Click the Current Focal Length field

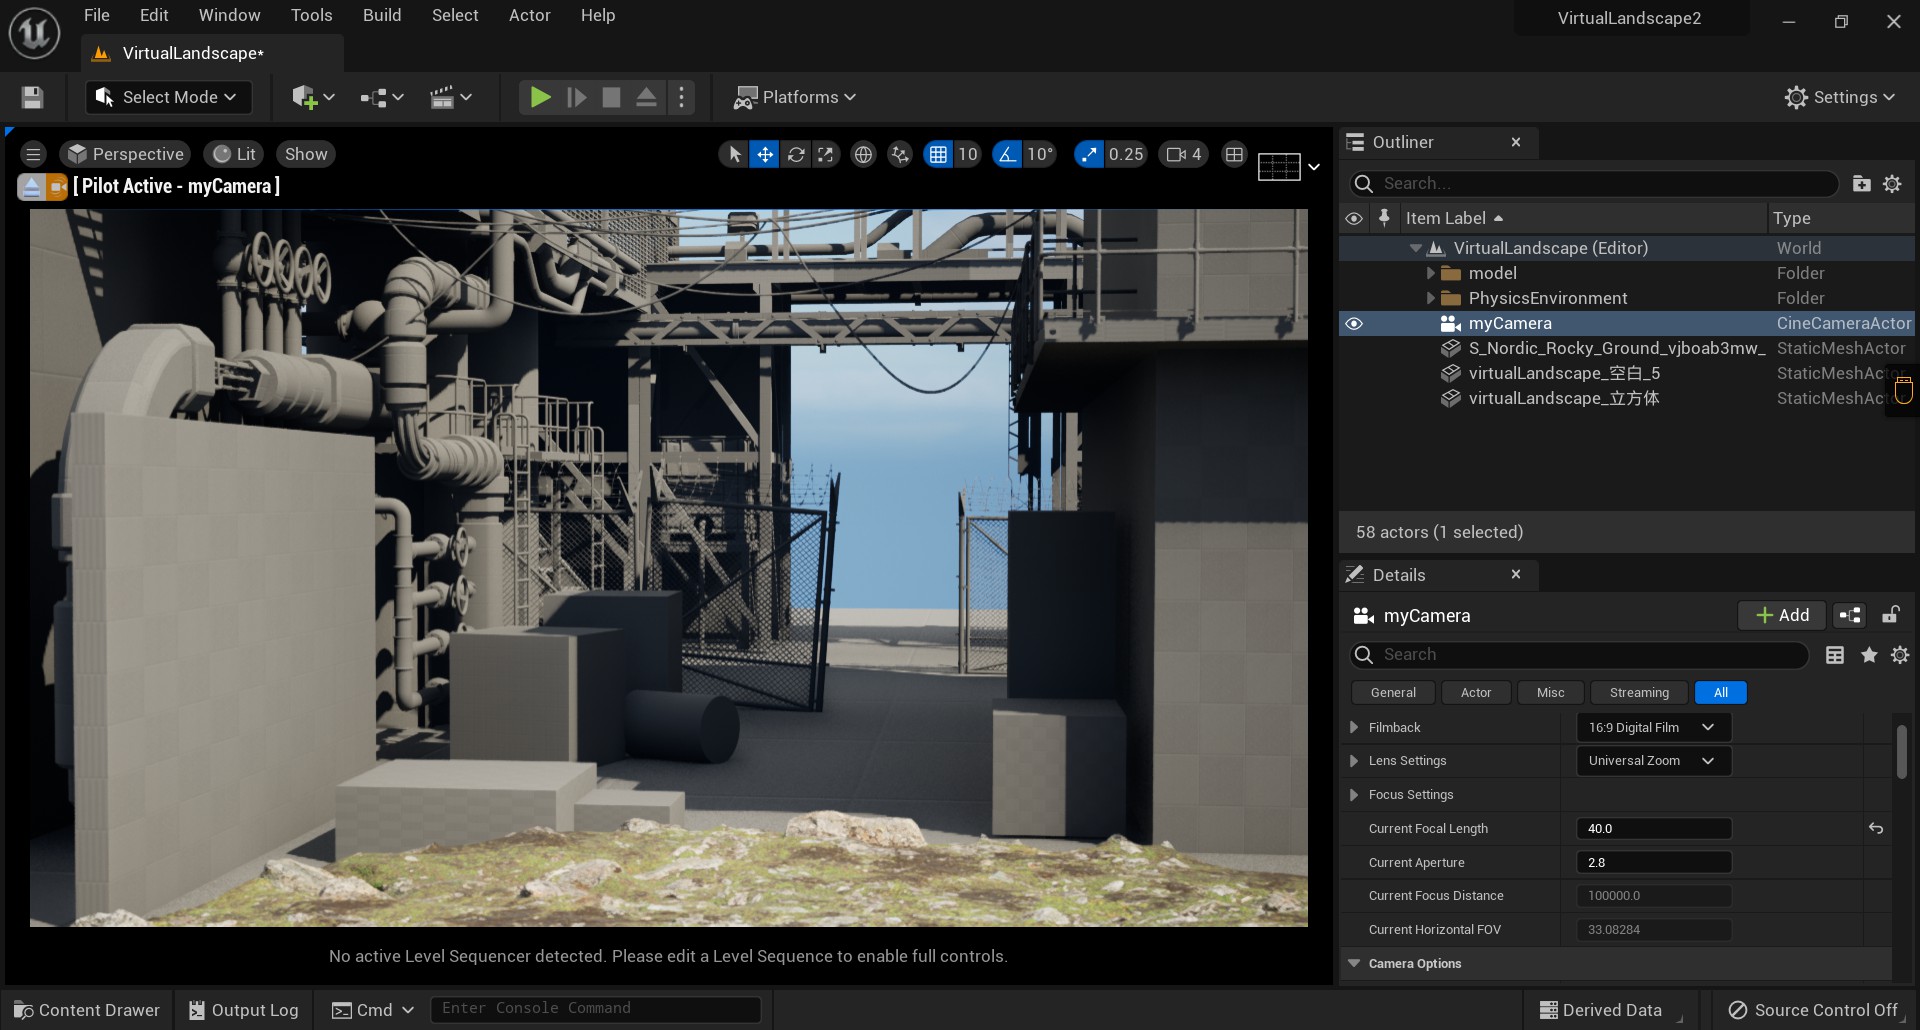1653,829
